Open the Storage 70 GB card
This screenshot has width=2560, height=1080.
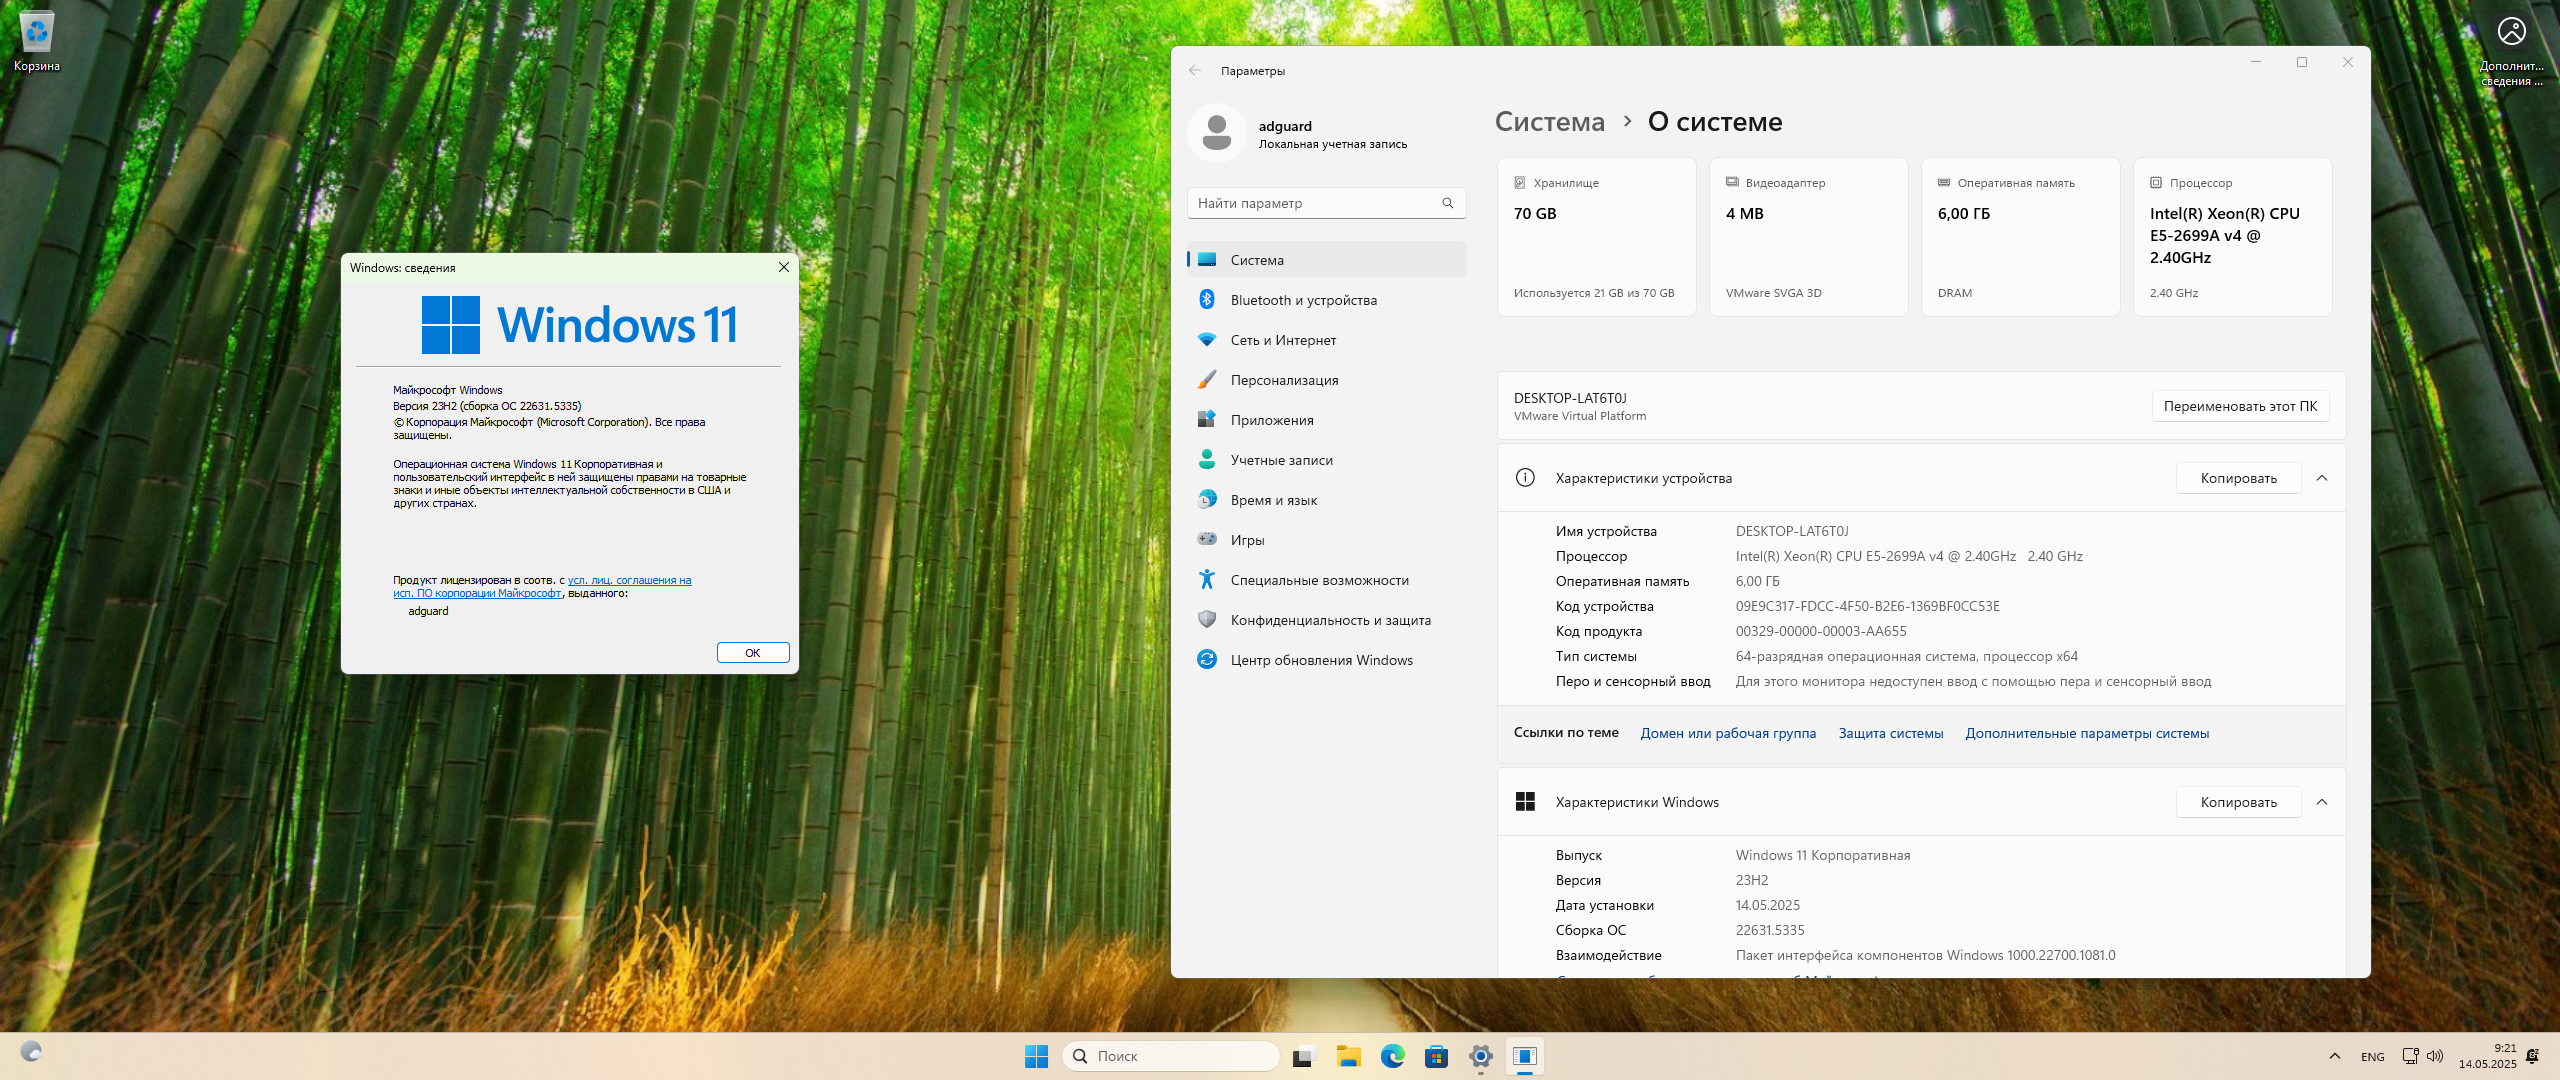[1596, 237]
